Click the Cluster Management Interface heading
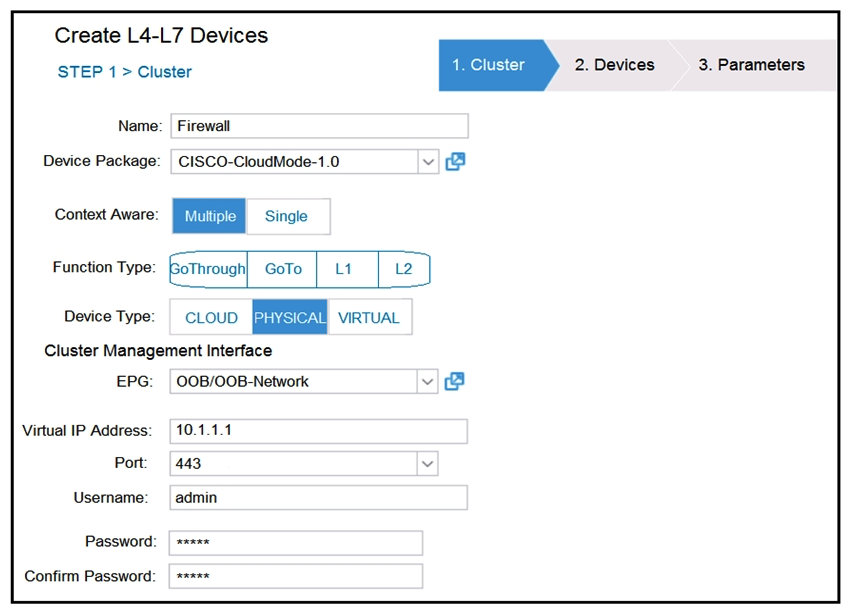Image resolution: width=850 pixels, height=613 pixels. coord(158,351)
